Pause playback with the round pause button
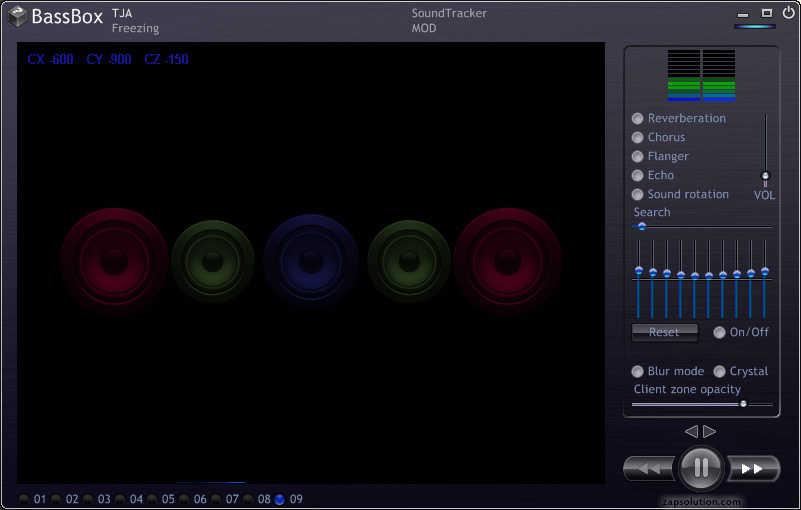This screenshot has height=510, width=801. [701, 468]
